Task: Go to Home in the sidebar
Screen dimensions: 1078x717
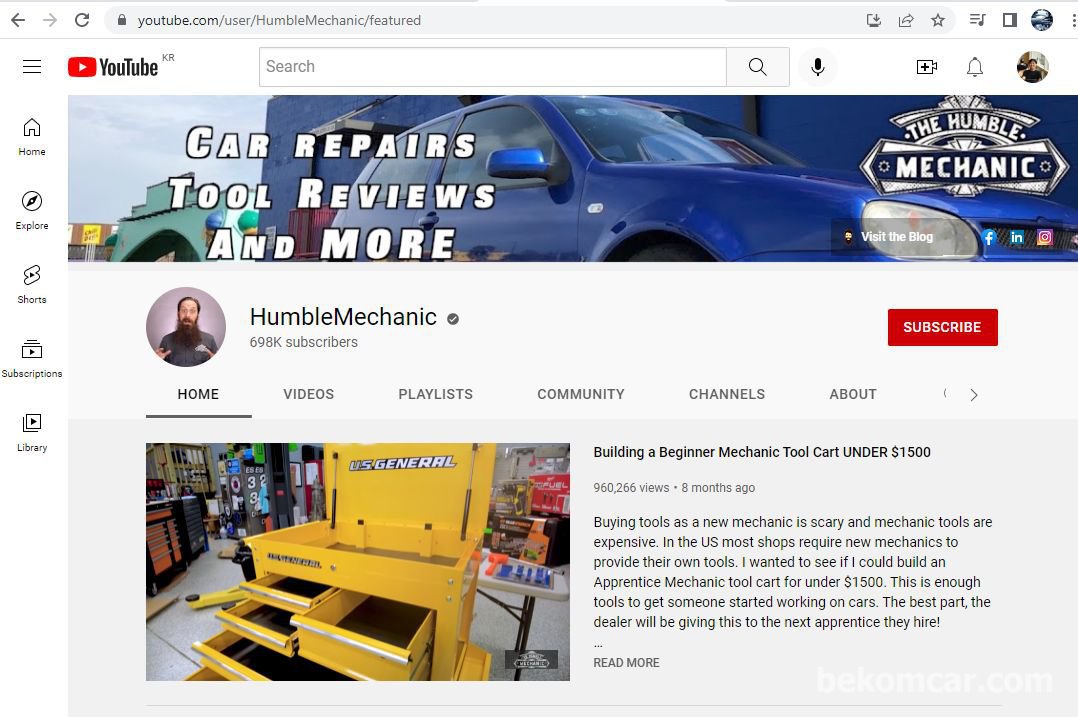Action: click(x=32, y=137)
